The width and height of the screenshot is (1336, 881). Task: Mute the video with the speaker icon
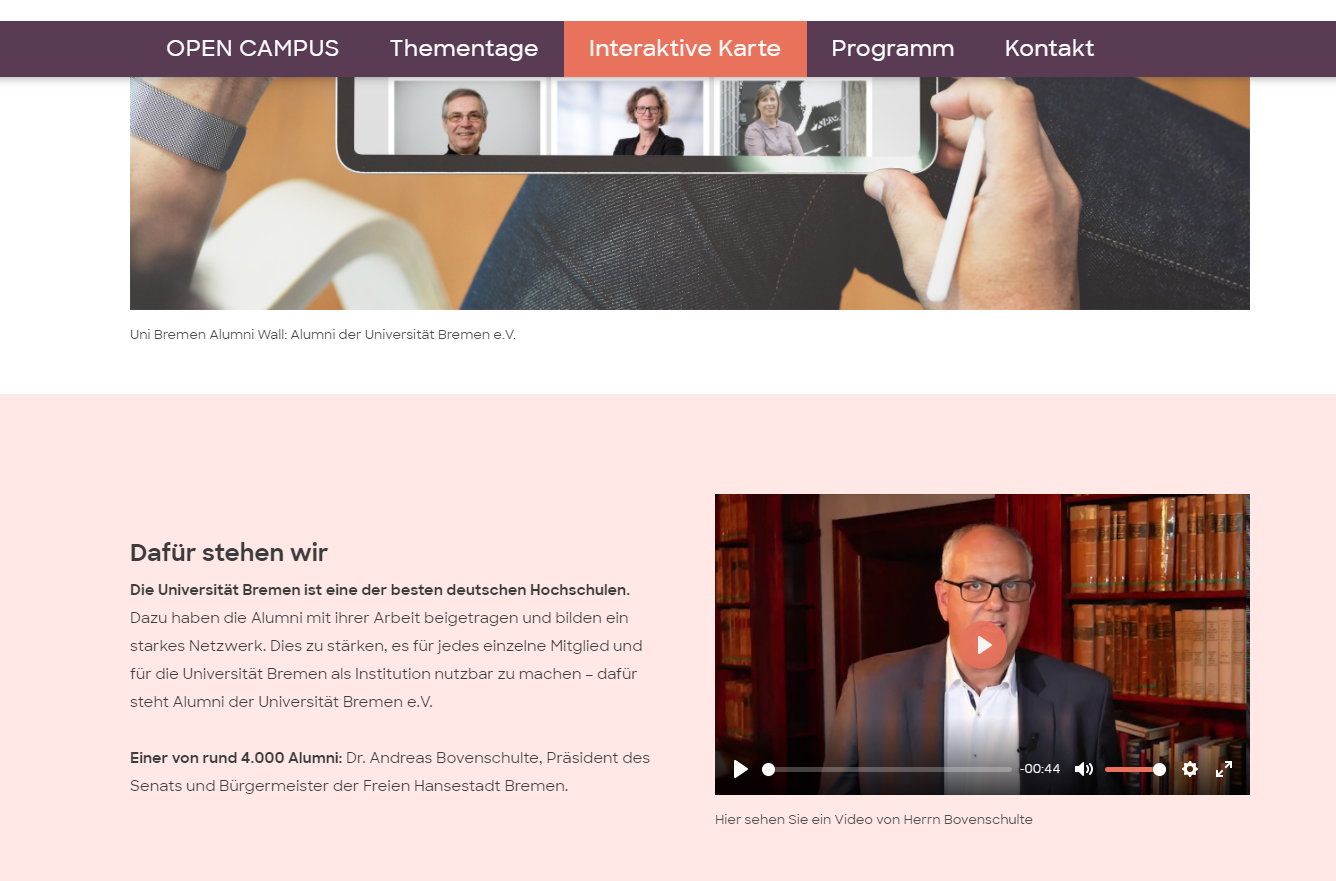(x=1084, y=769)
